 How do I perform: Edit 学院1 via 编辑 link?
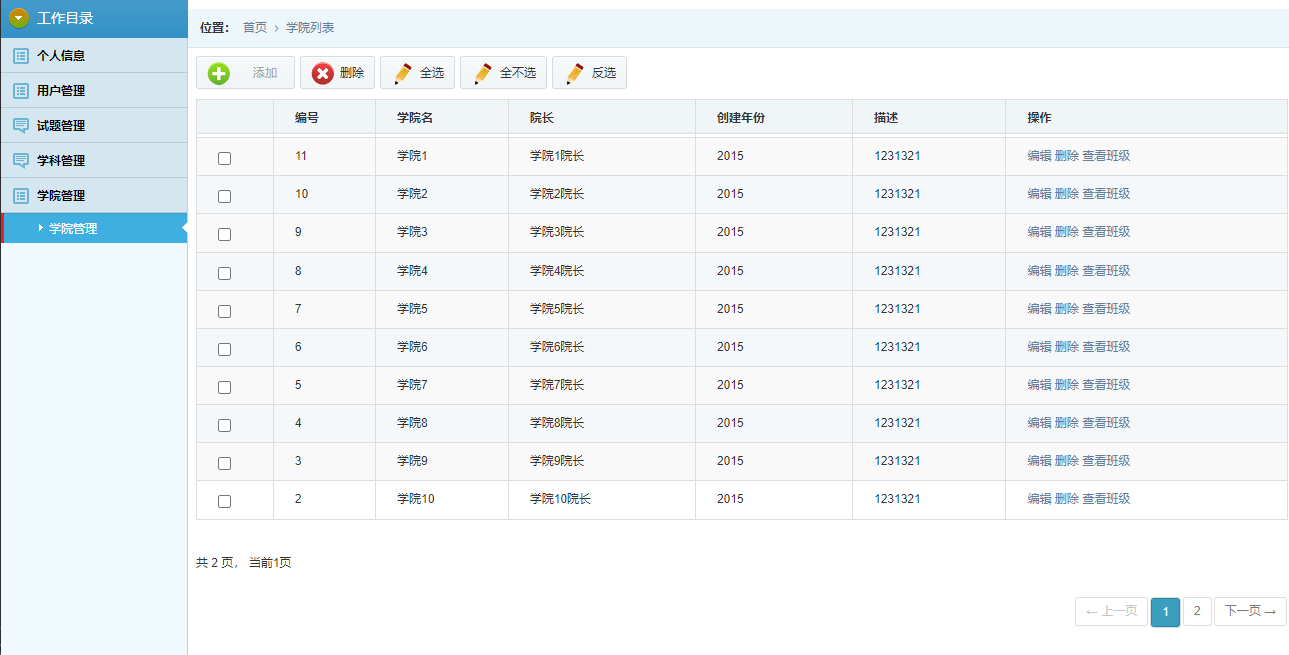tap(1039, 156)
